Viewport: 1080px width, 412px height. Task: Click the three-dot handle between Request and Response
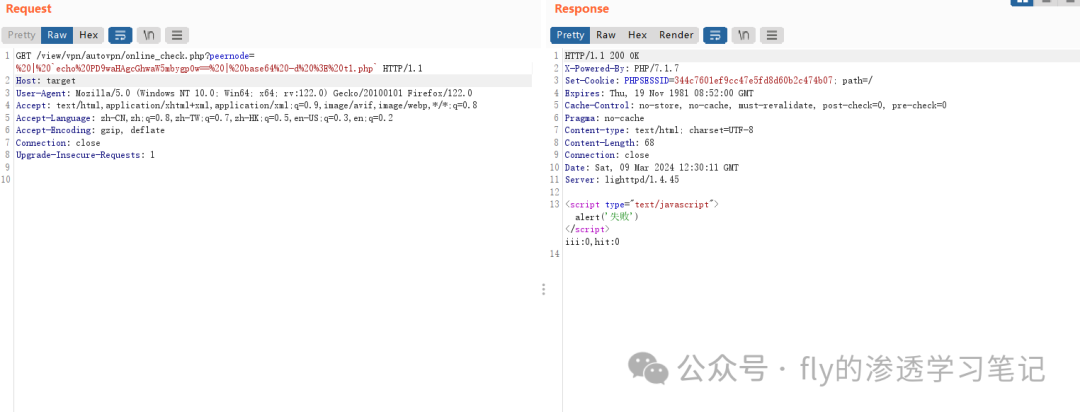[x=543, y=289]
